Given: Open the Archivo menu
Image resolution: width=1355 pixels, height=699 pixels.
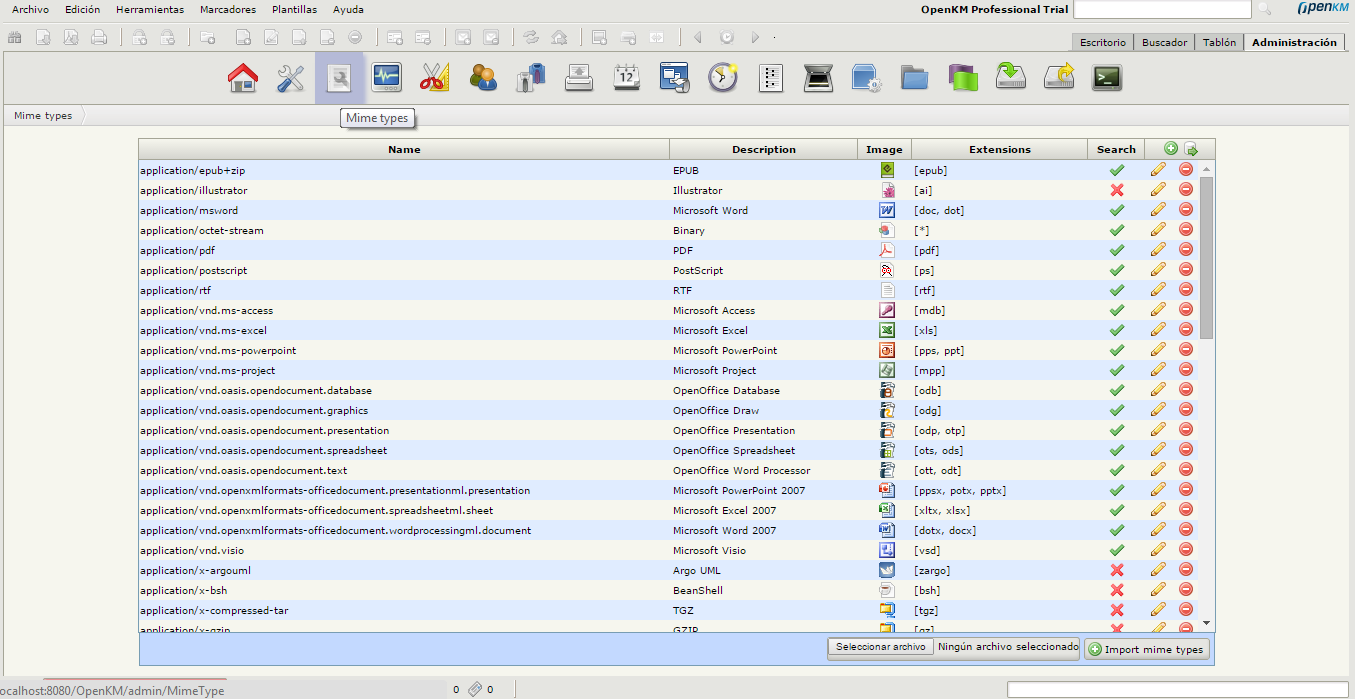Looking at the screenshot, I should click(x=30, y=9).
